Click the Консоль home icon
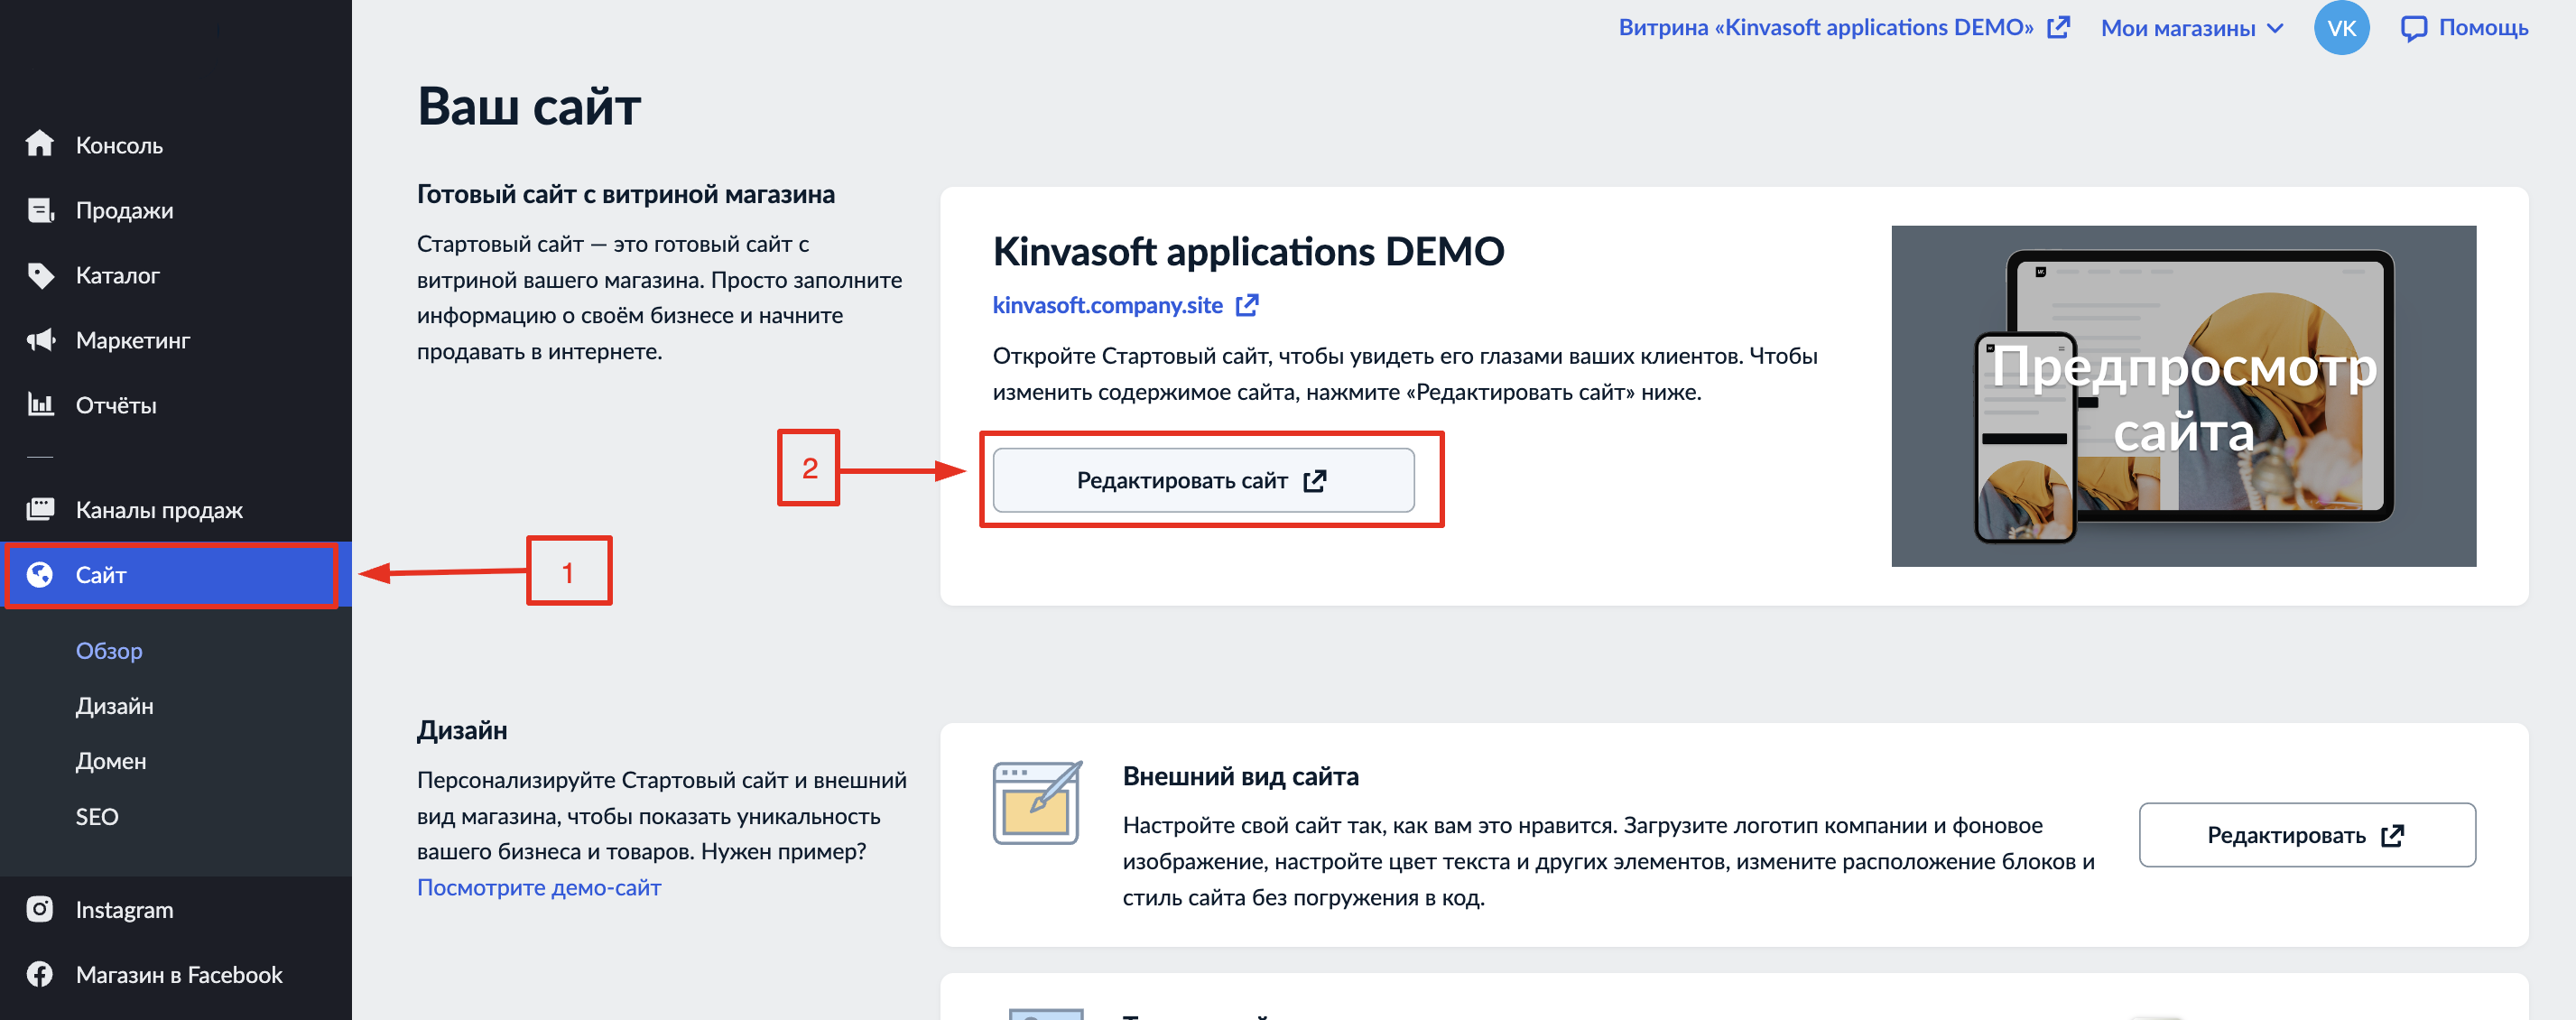2576x1020 pixels. pyautogui.click(x=40, y=144)
